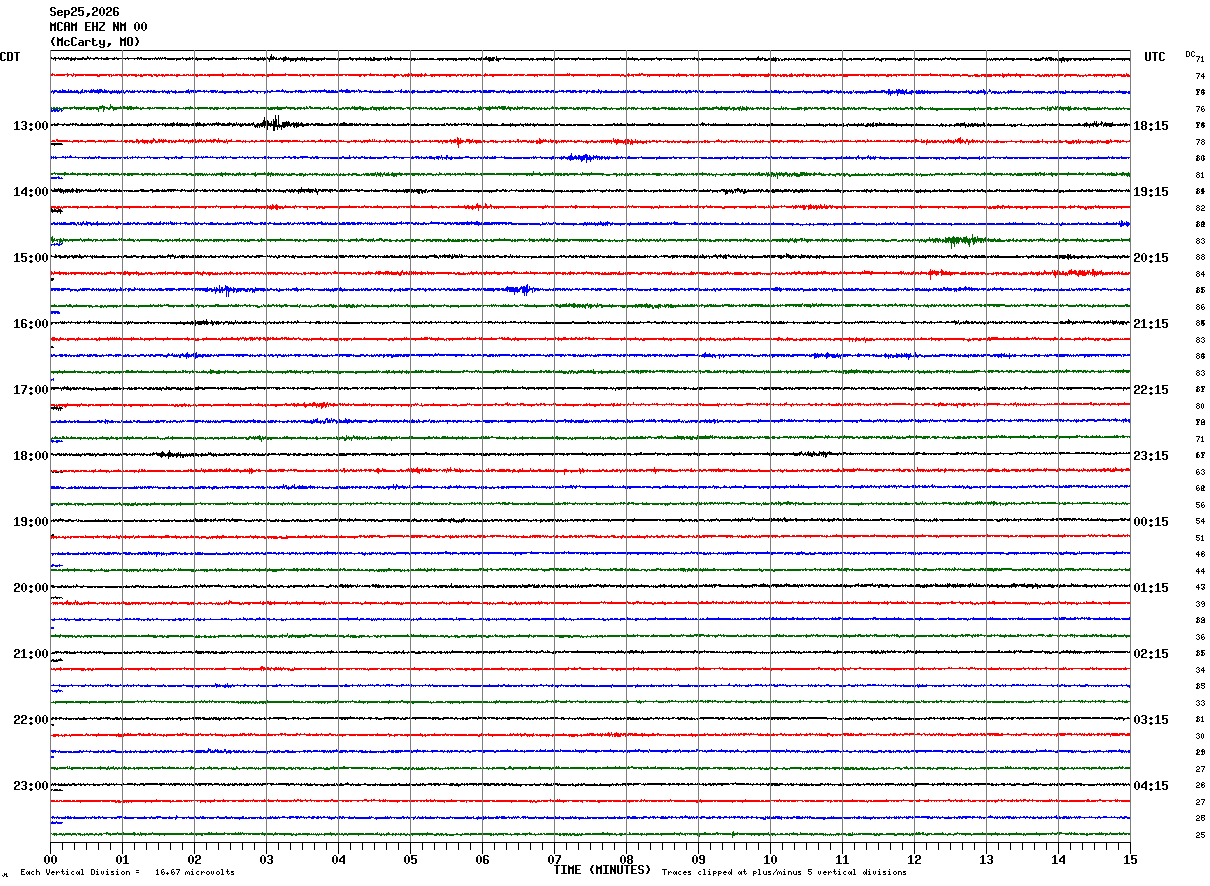Click the 15 minute tick label
Viewport: 1210px width, 886px height.
pos(1129,859)
